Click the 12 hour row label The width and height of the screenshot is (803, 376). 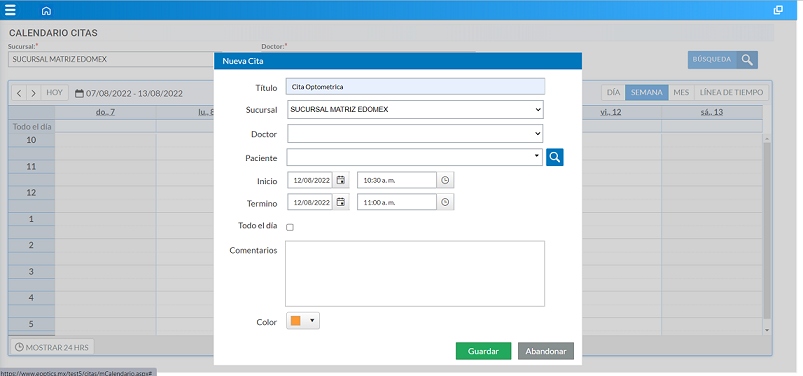pyautogui.click(x=31, y=193)
